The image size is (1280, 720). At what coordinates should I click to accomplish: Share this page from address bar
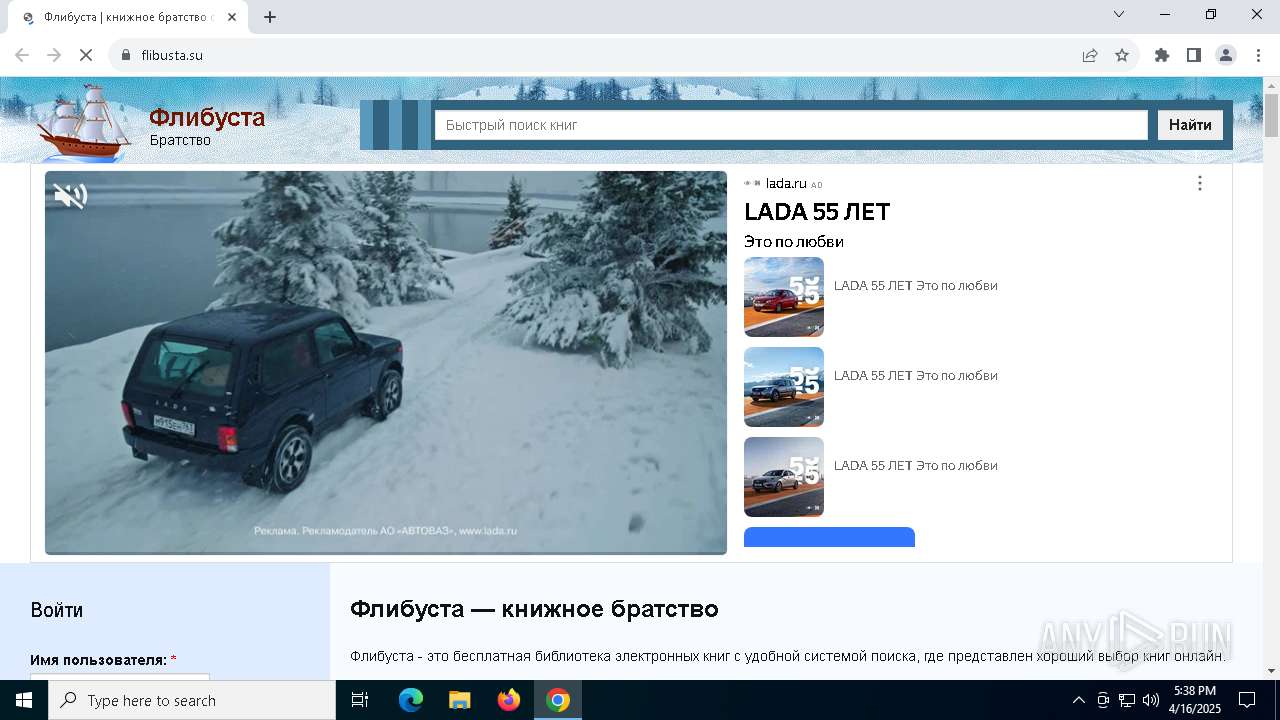(x=1090, y=55)
